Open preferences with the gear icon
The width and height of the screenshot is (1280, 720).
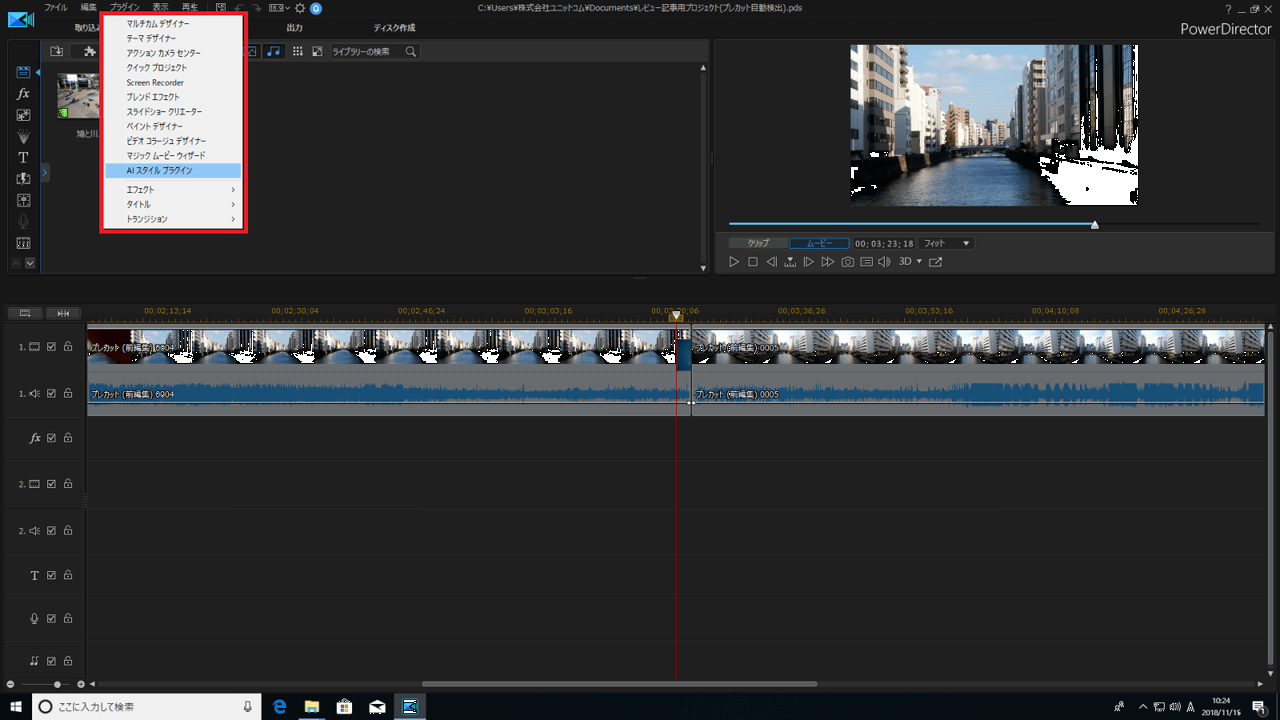pos(299,8)
